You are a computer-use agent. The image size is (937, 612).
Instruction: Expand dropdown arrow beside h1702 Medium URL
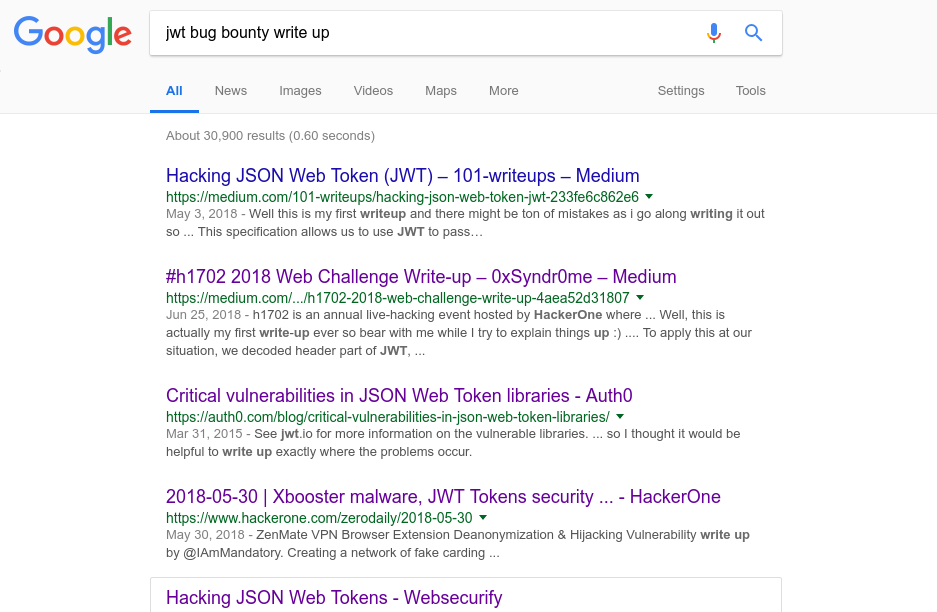coord(640,298)
